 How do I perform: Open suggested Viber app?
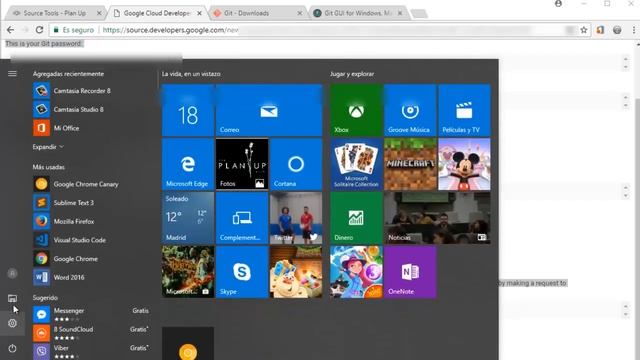coord(92,351)
